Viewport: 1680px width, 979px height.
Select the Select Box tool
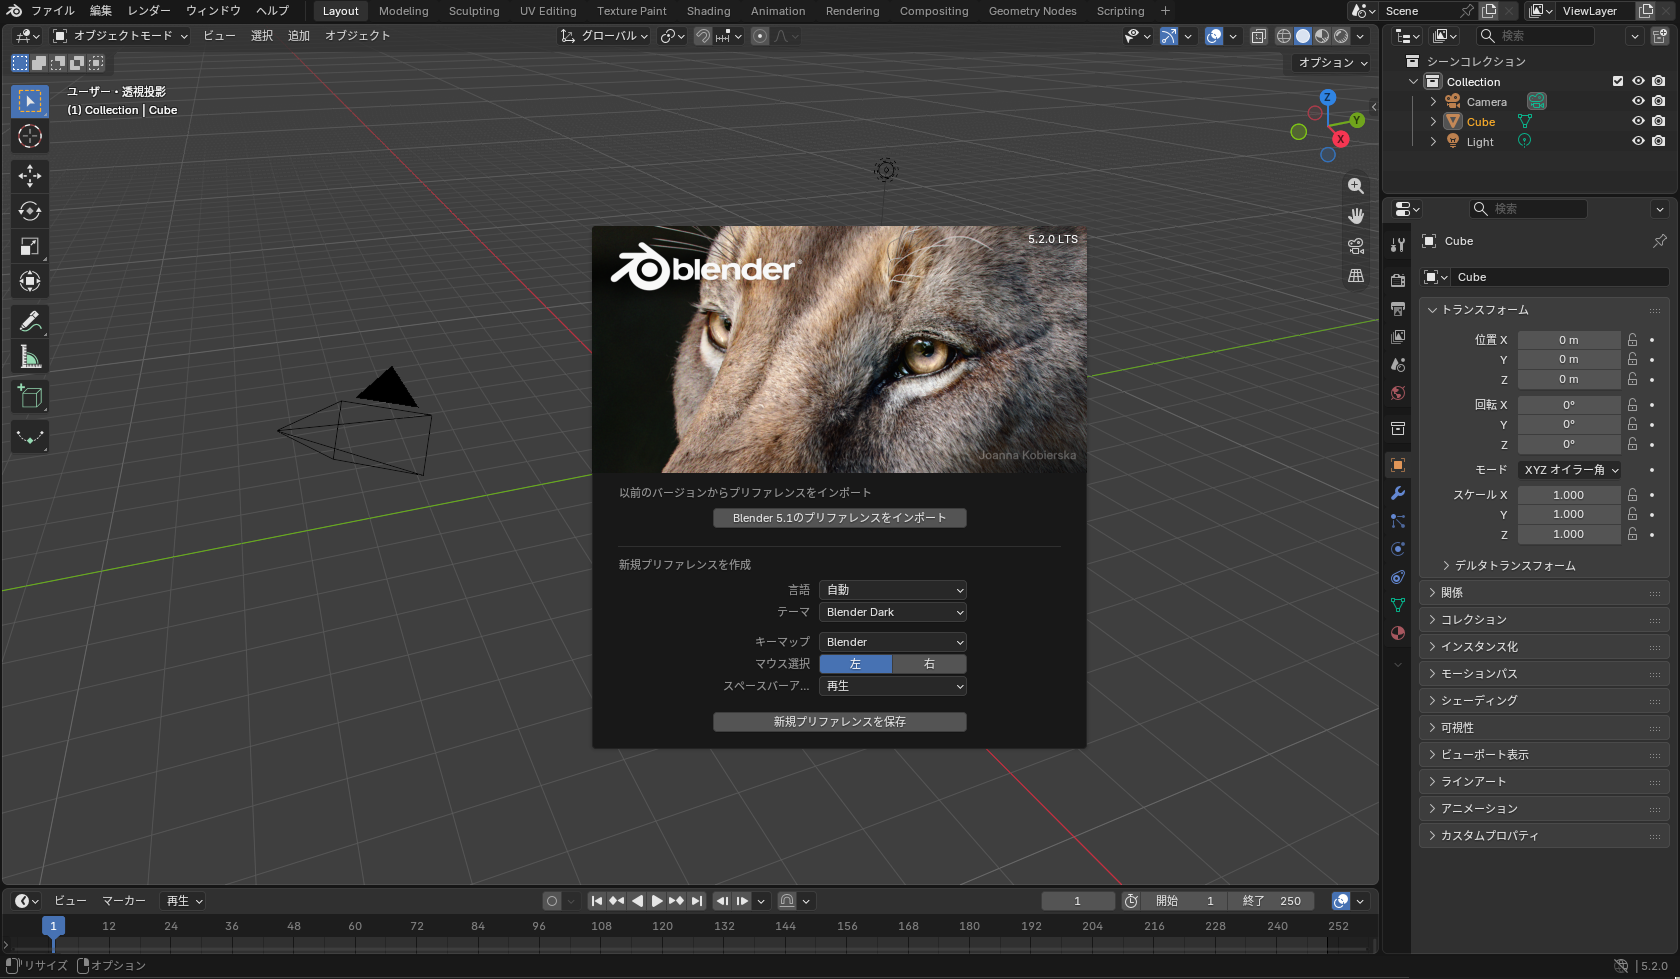[30, 101]
